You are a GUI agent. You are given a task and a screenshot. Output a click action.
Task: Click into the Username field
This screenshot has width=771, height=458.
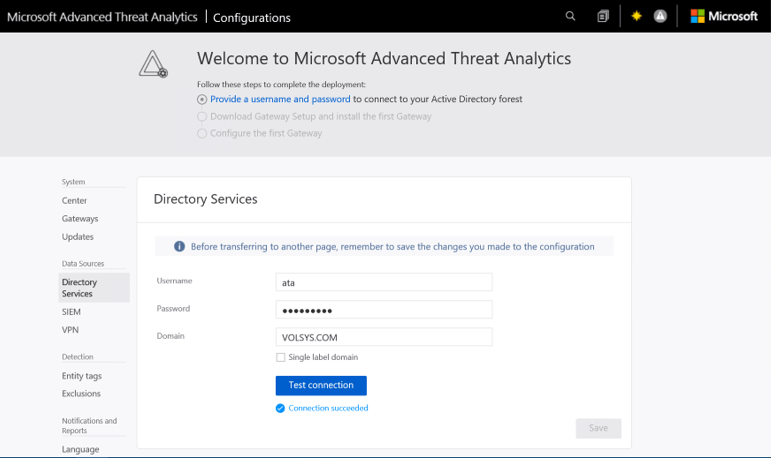point(384,282)
